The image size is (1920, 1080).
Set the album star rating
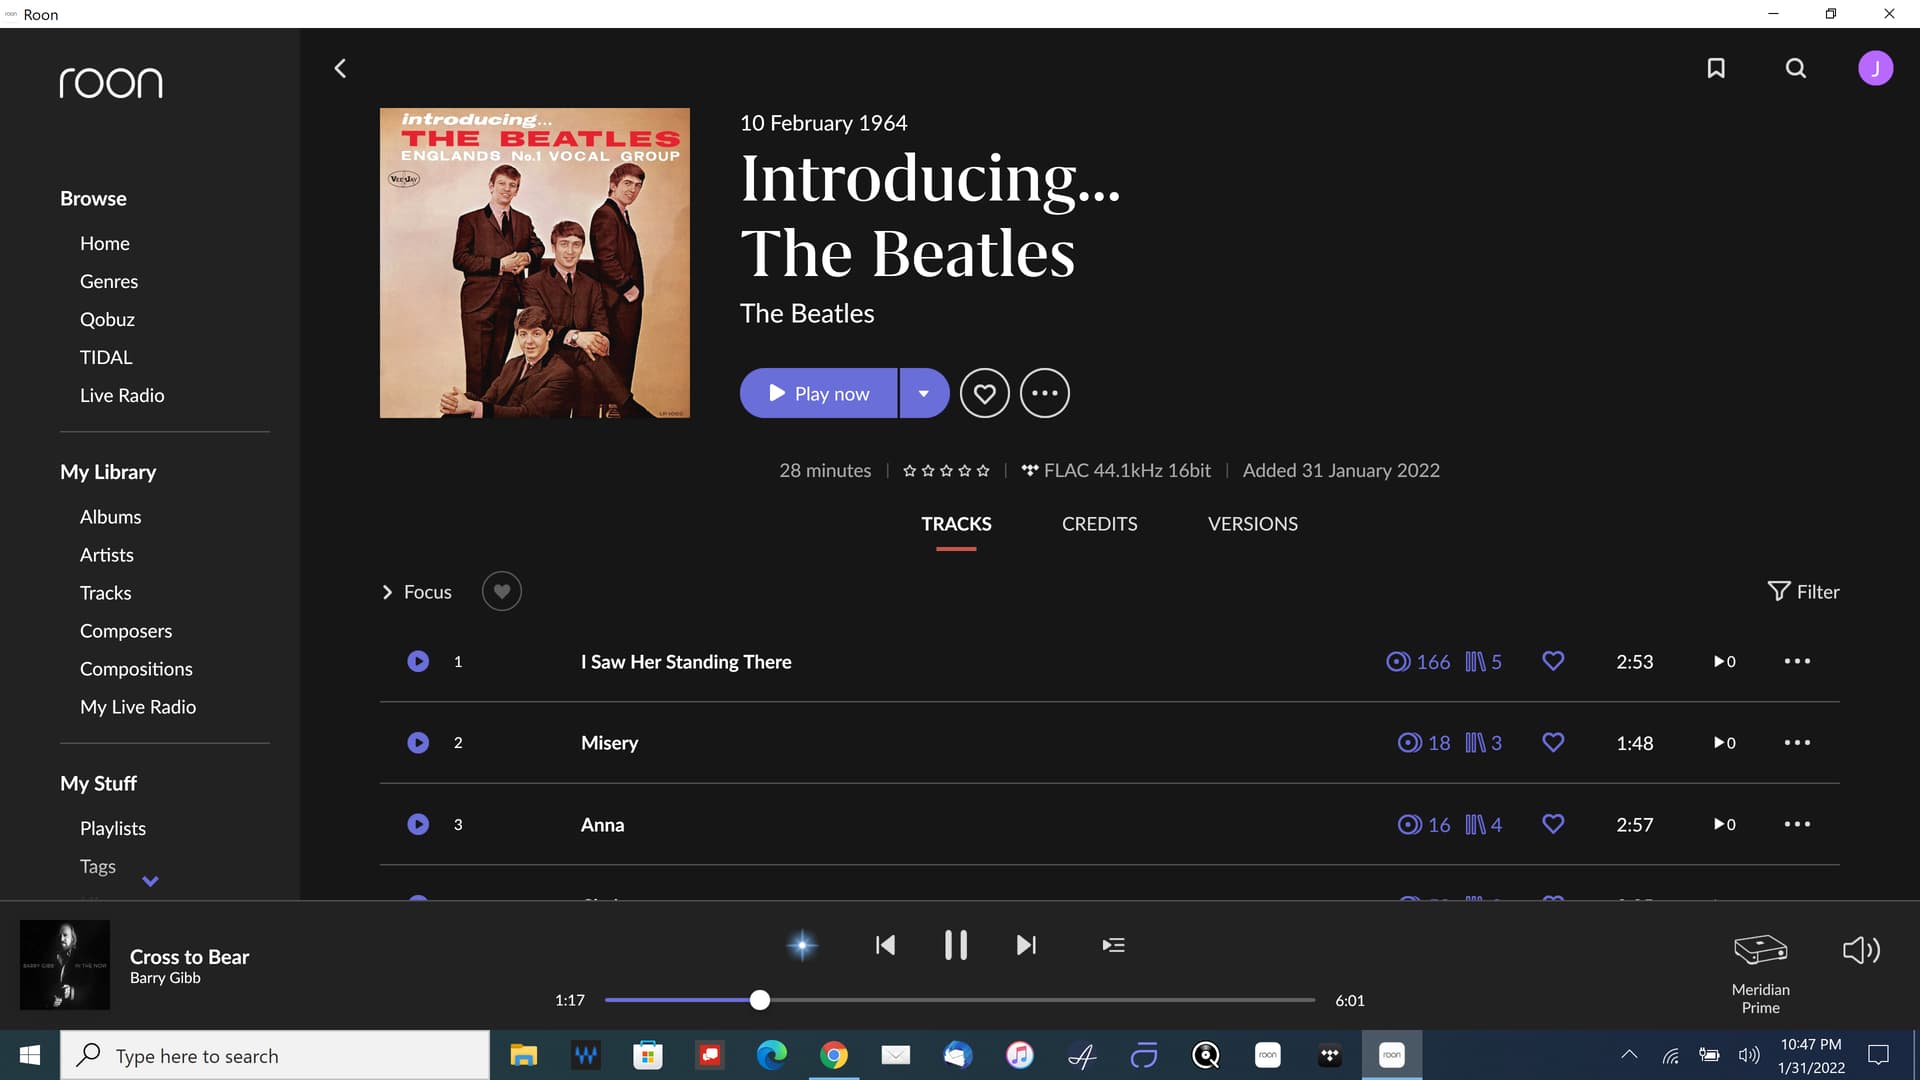click(x=946, y=470)
